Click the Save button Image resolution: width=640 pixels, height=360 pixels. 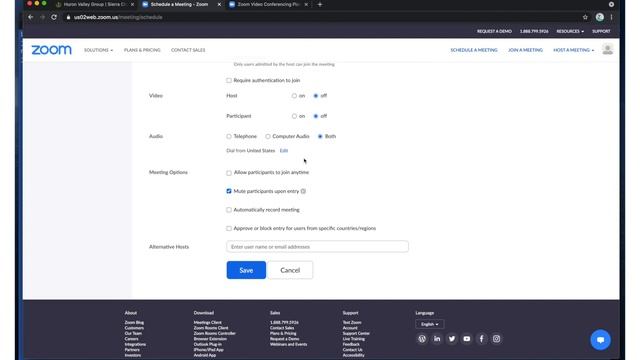click(246, 270)
